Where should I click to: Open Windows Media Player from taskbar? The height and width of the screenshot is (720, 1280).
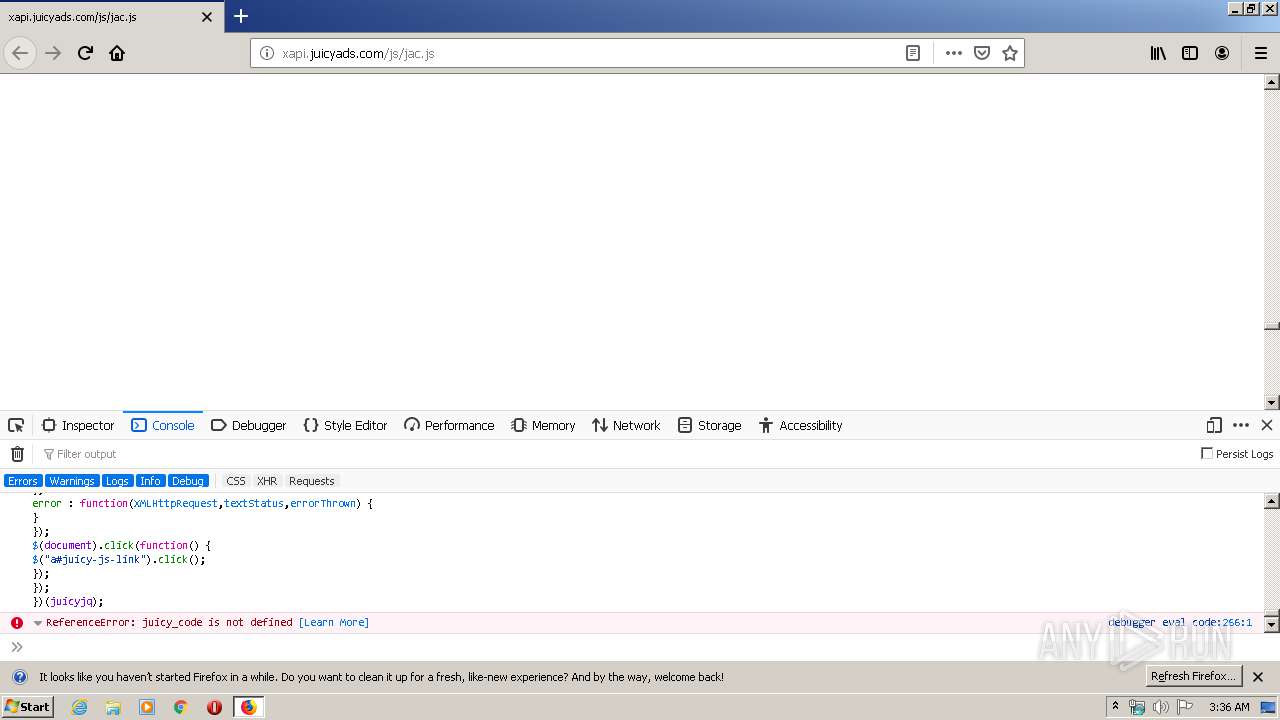point(147,707)
